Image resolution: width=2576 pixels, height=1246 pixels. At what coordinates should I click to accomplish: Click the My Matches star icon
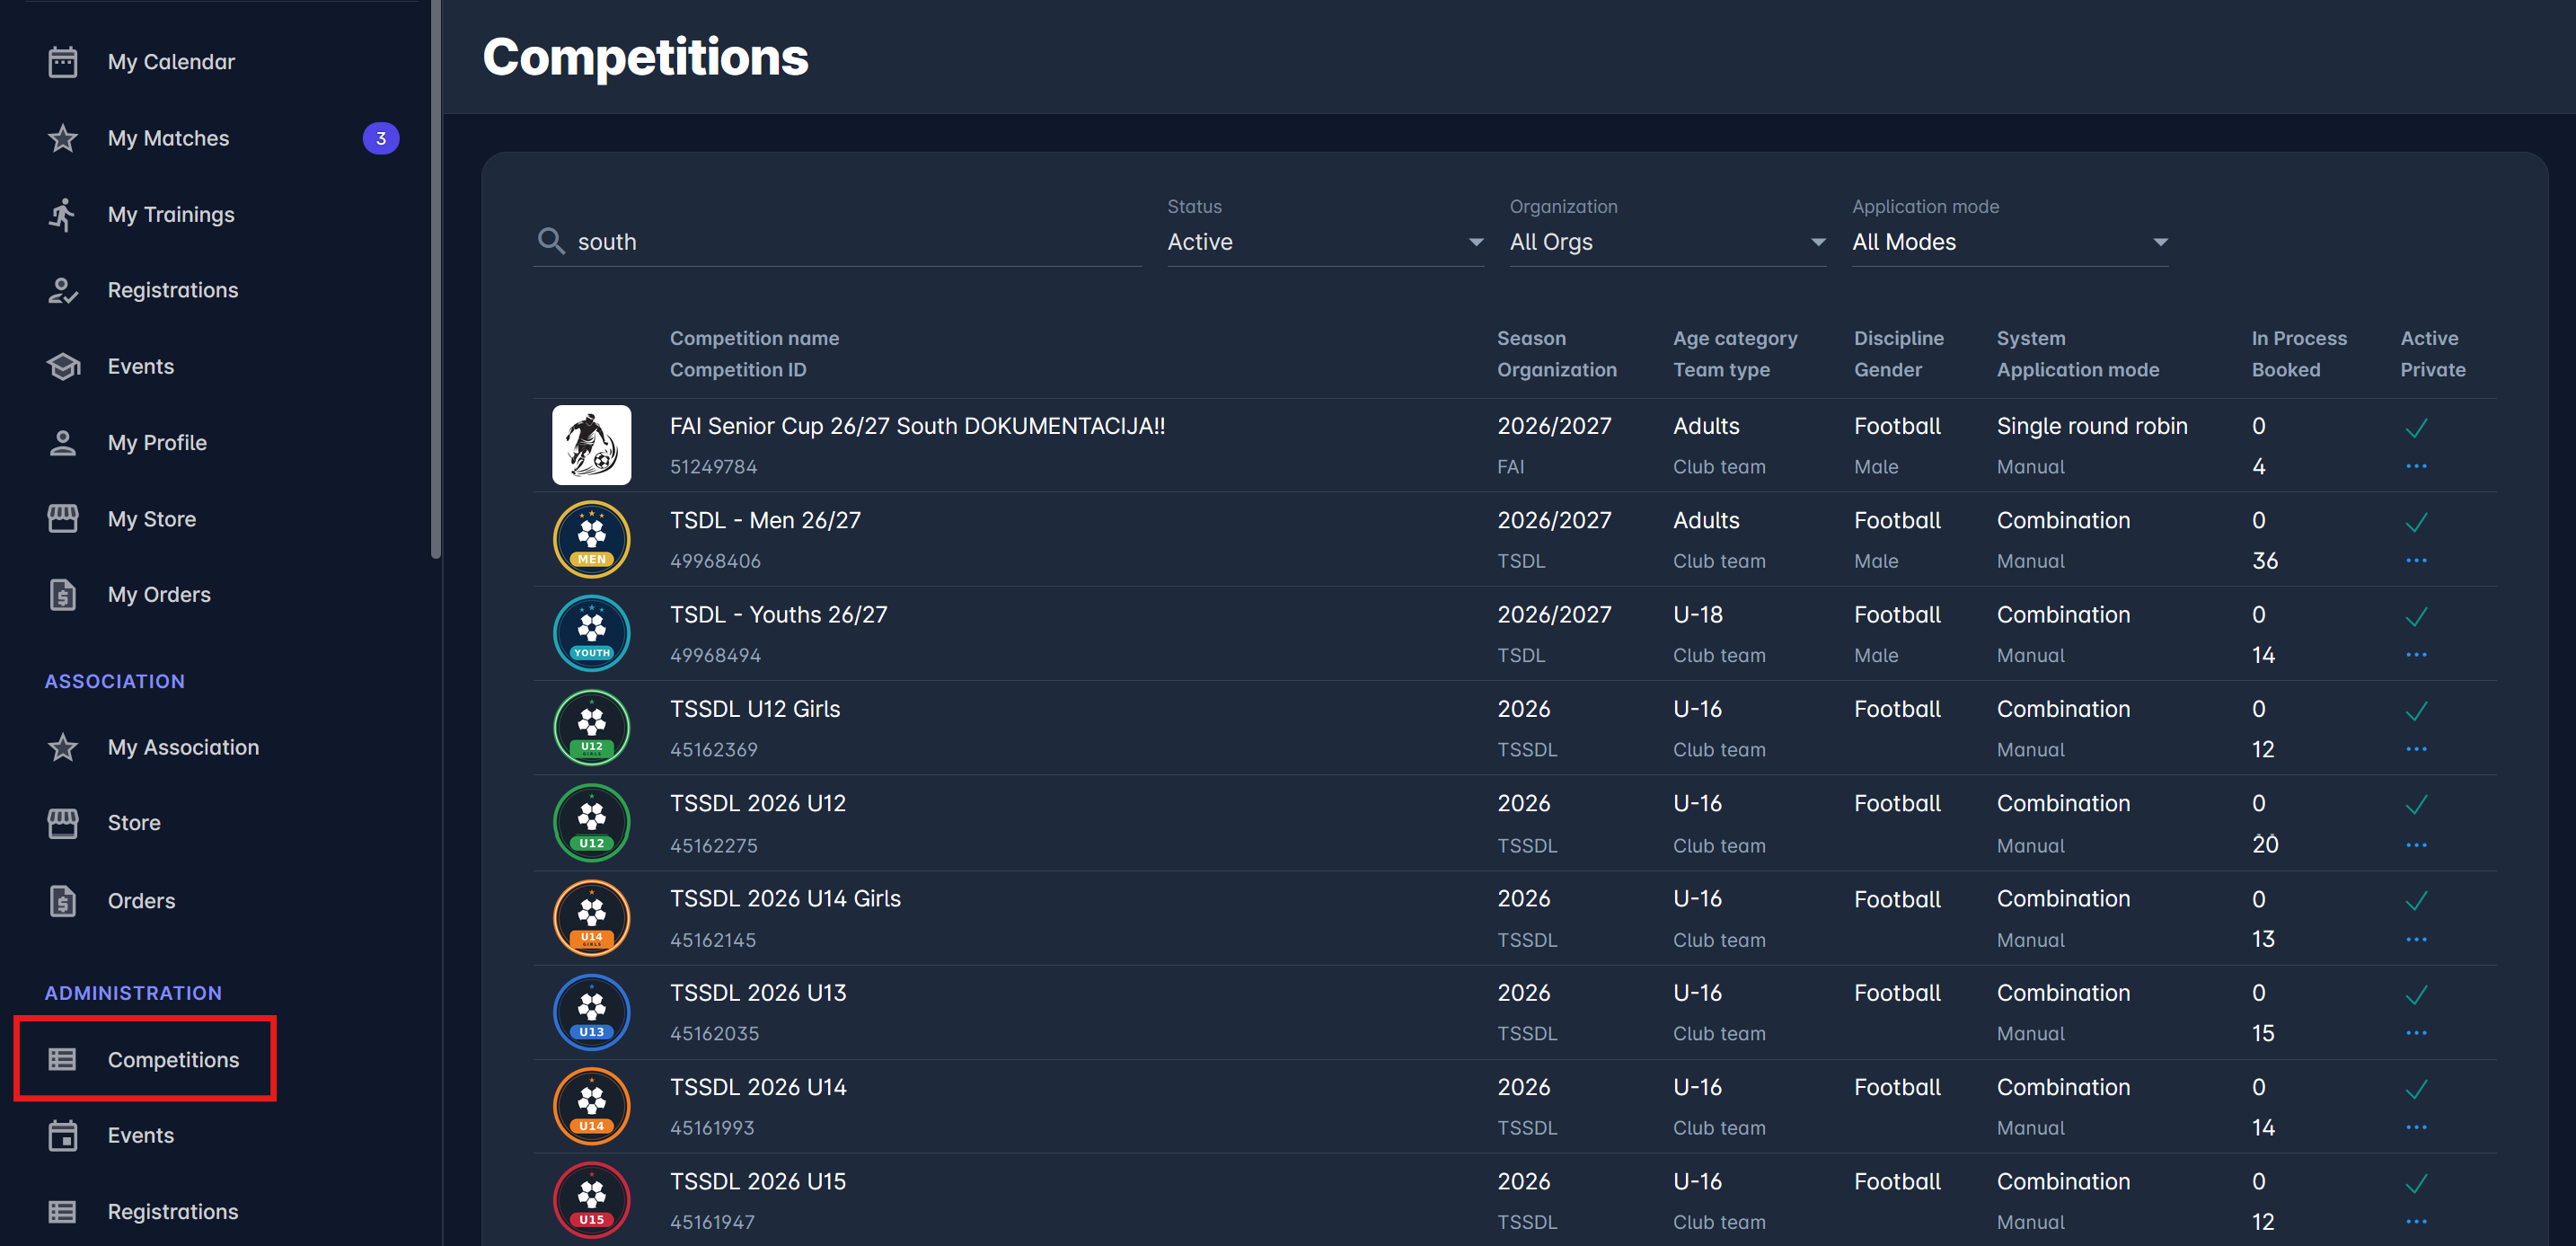(63, 138)
